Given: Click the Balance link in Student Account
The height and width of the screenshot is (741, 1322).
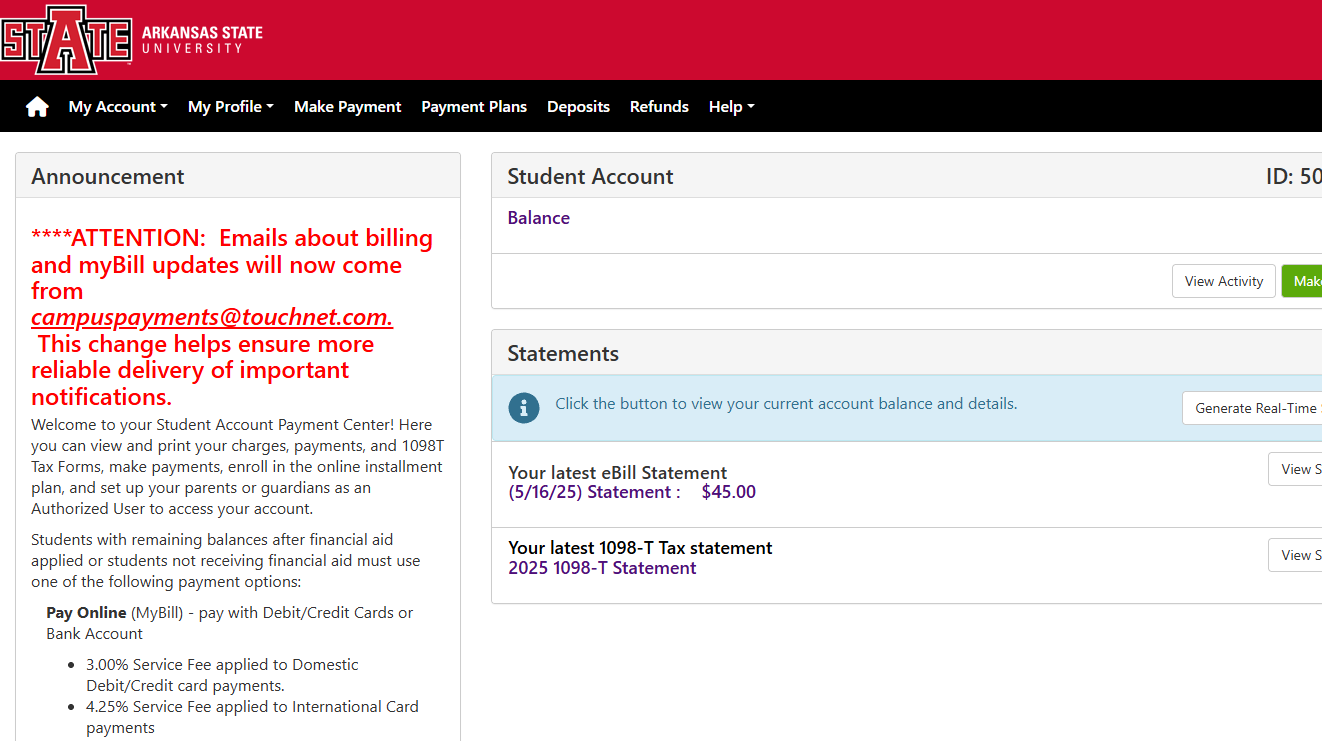Looking at the screenshot, I should (538, 218).
